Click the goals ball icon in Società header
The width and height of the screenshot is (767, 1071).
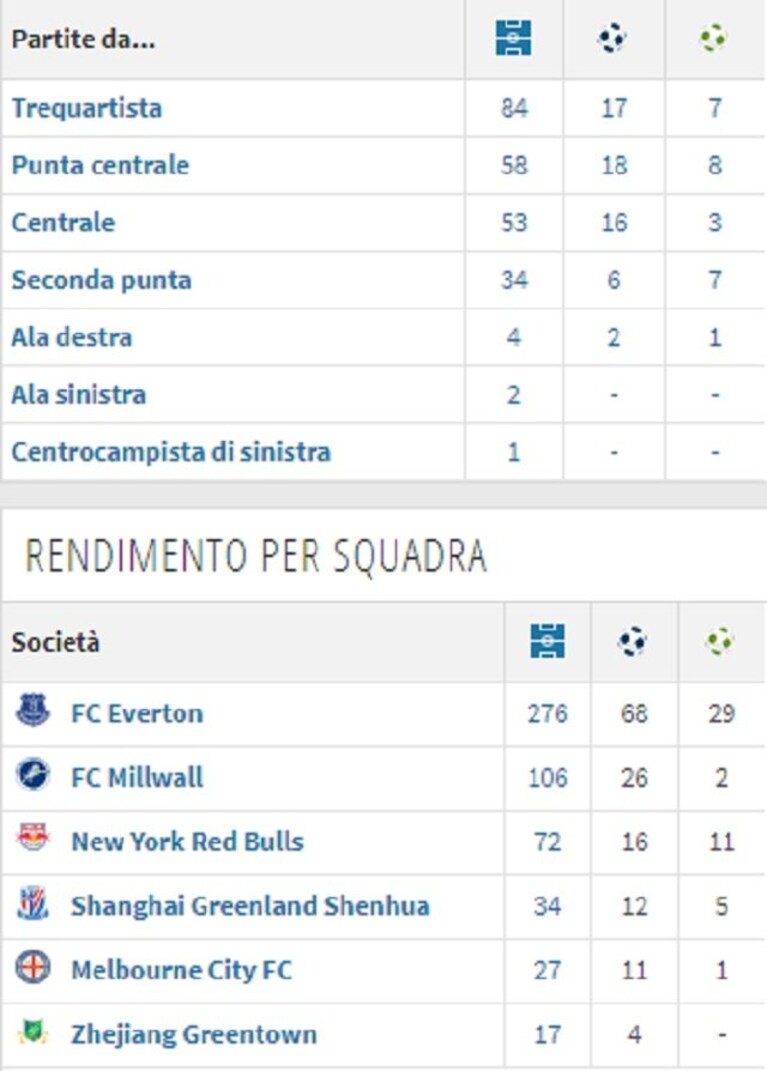click(x=632, y=641)
